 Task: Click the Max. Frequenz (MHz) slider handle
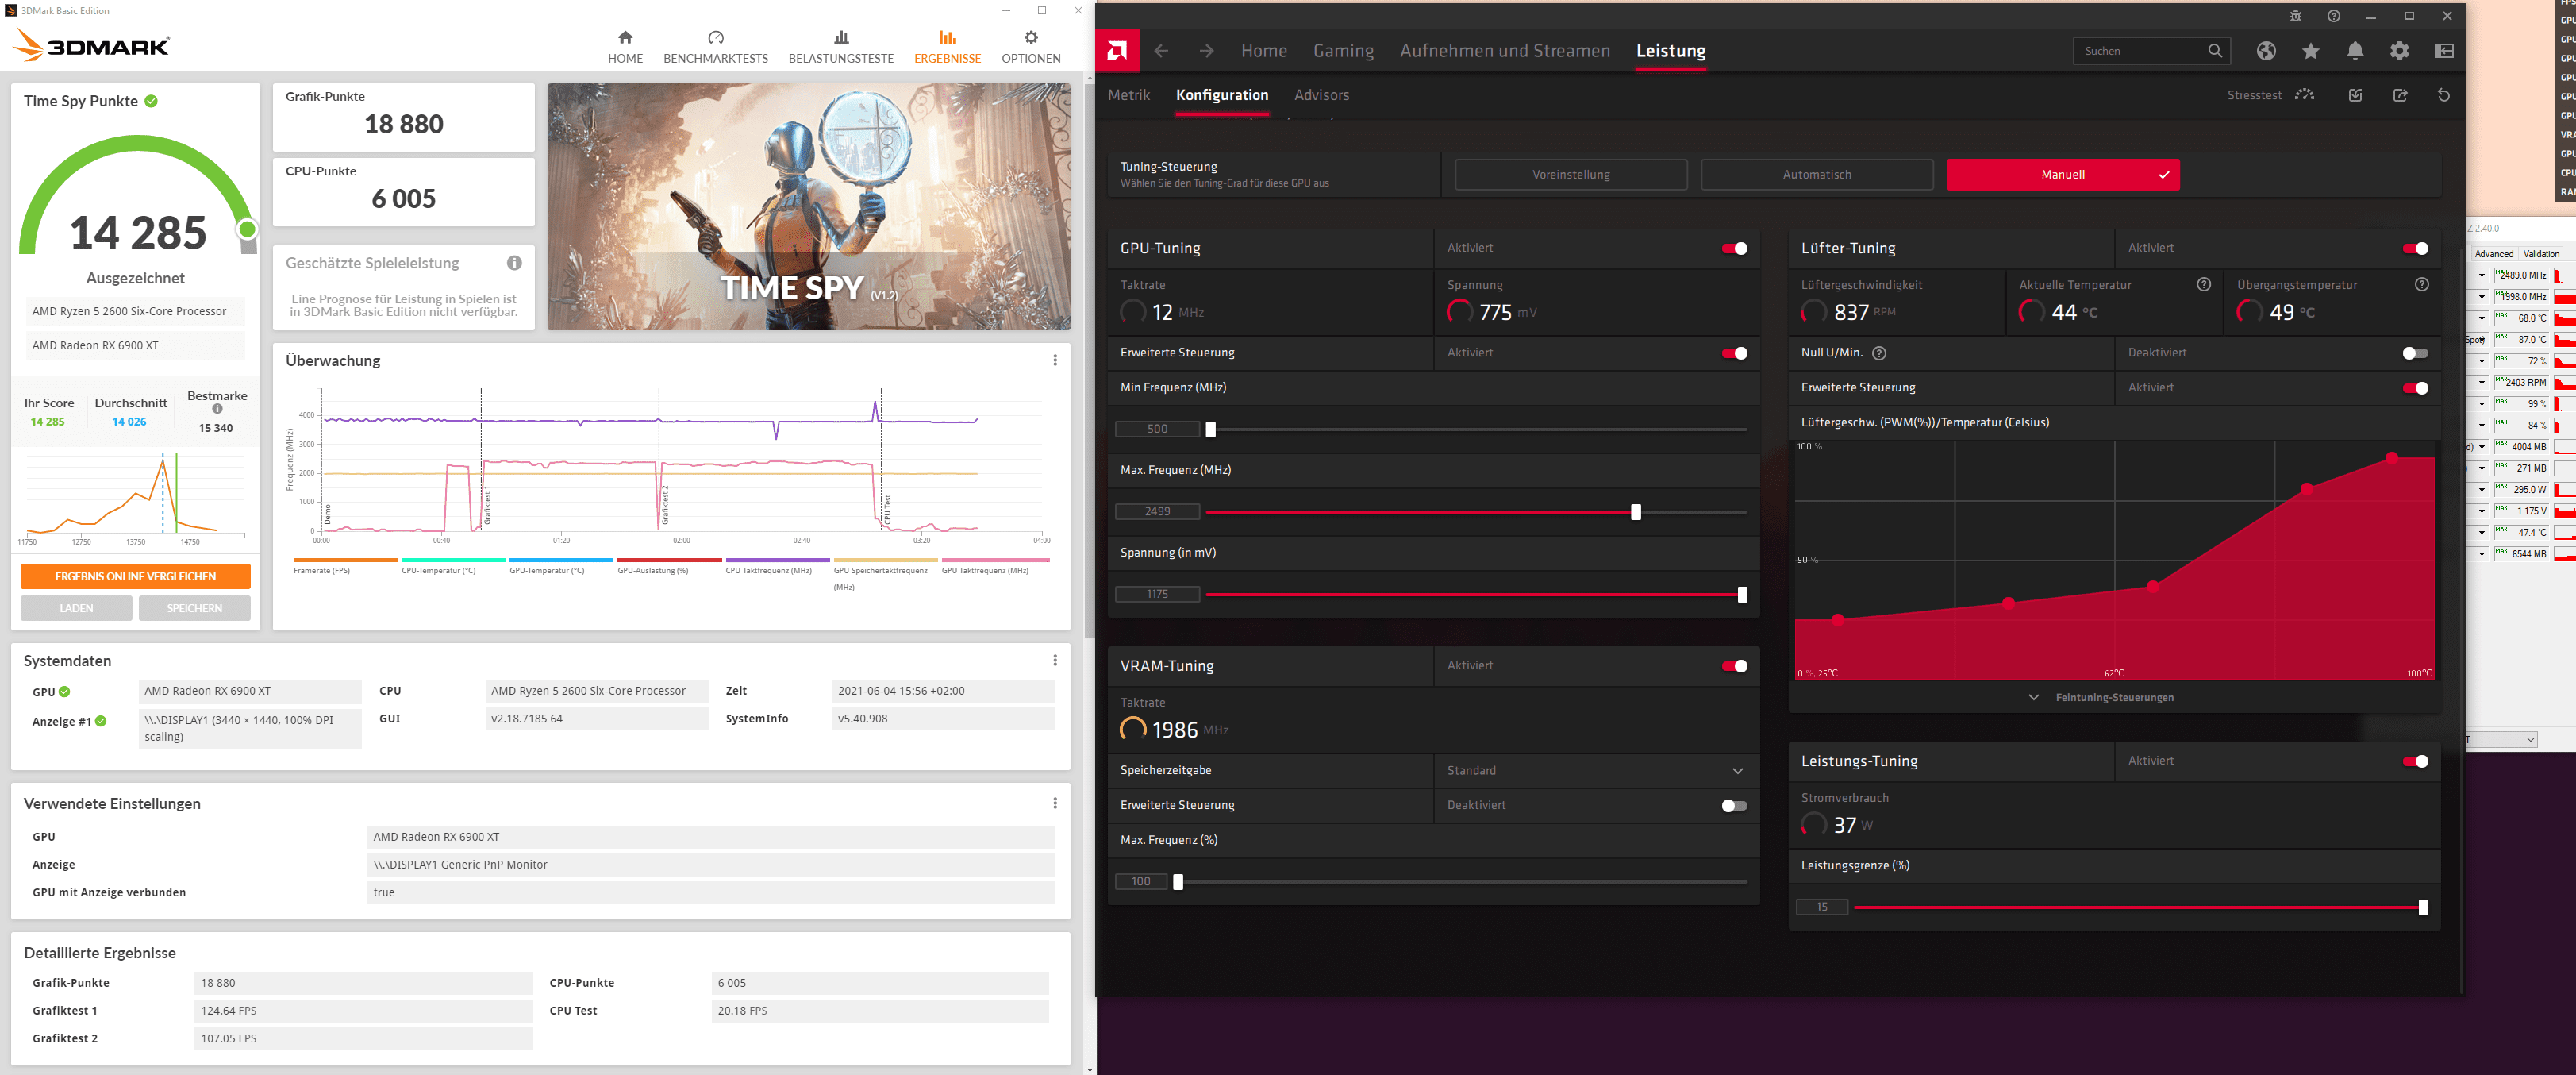[x=1636, y=512]
